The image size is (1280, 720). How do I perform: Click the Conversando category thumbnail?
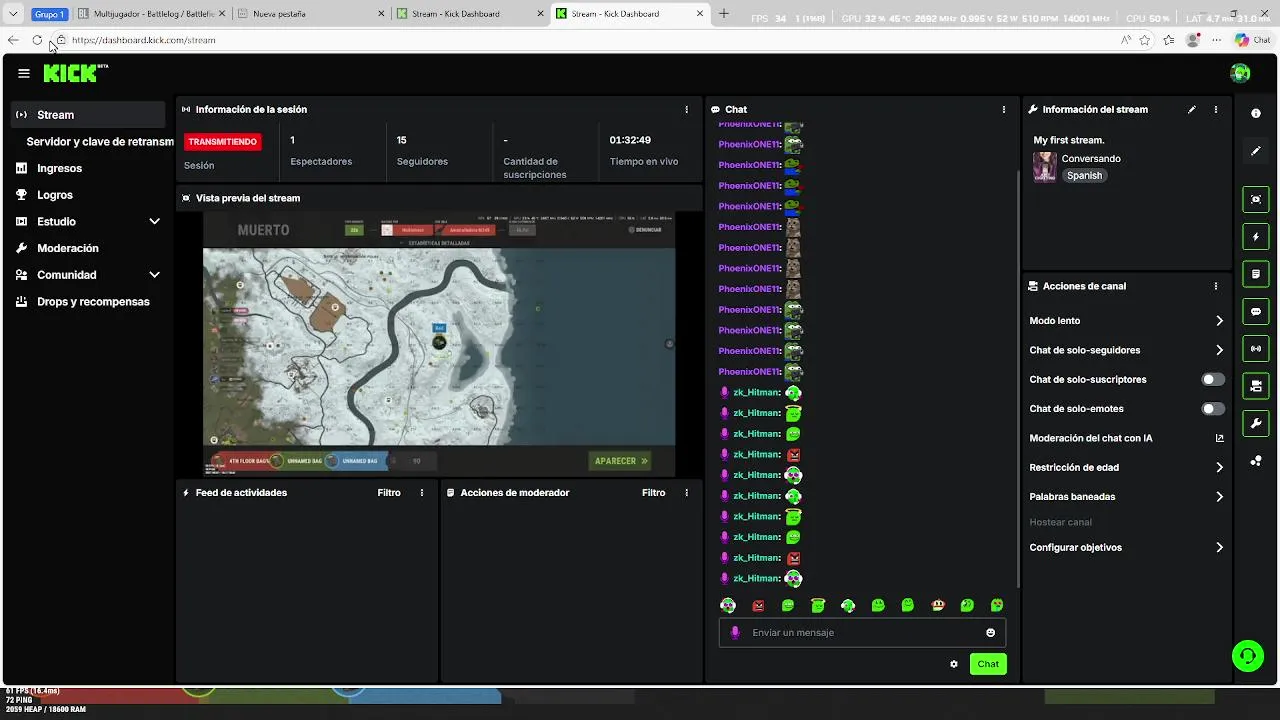point(1045,167)
